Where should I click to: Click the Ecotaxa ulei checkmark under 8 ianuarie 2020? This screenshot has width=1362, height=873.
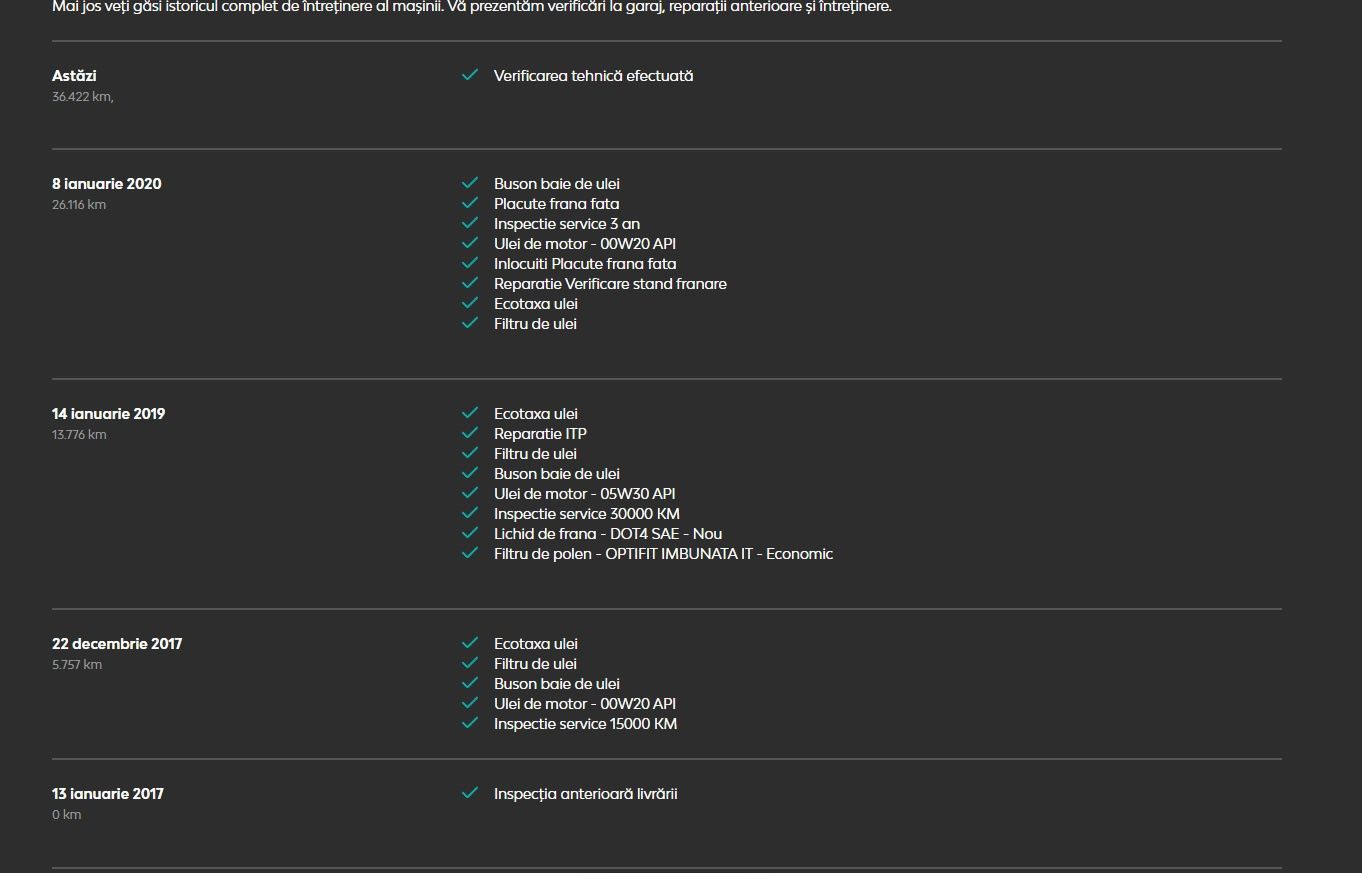click(x=470, y=303)
